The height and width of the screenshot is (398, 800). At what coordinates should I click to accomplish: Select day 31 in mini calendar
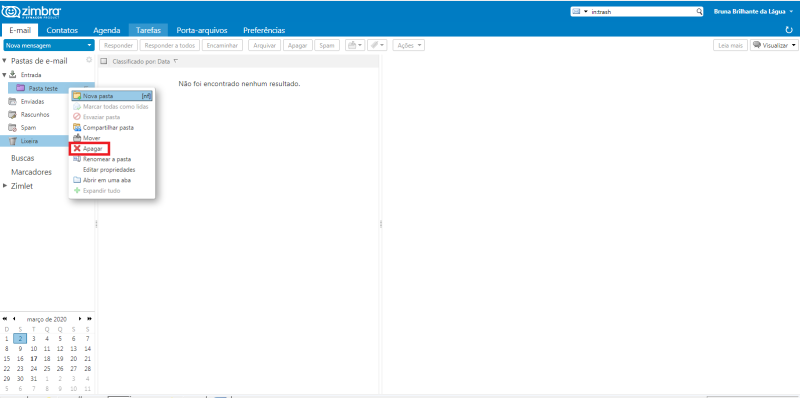tap(34, 379)
